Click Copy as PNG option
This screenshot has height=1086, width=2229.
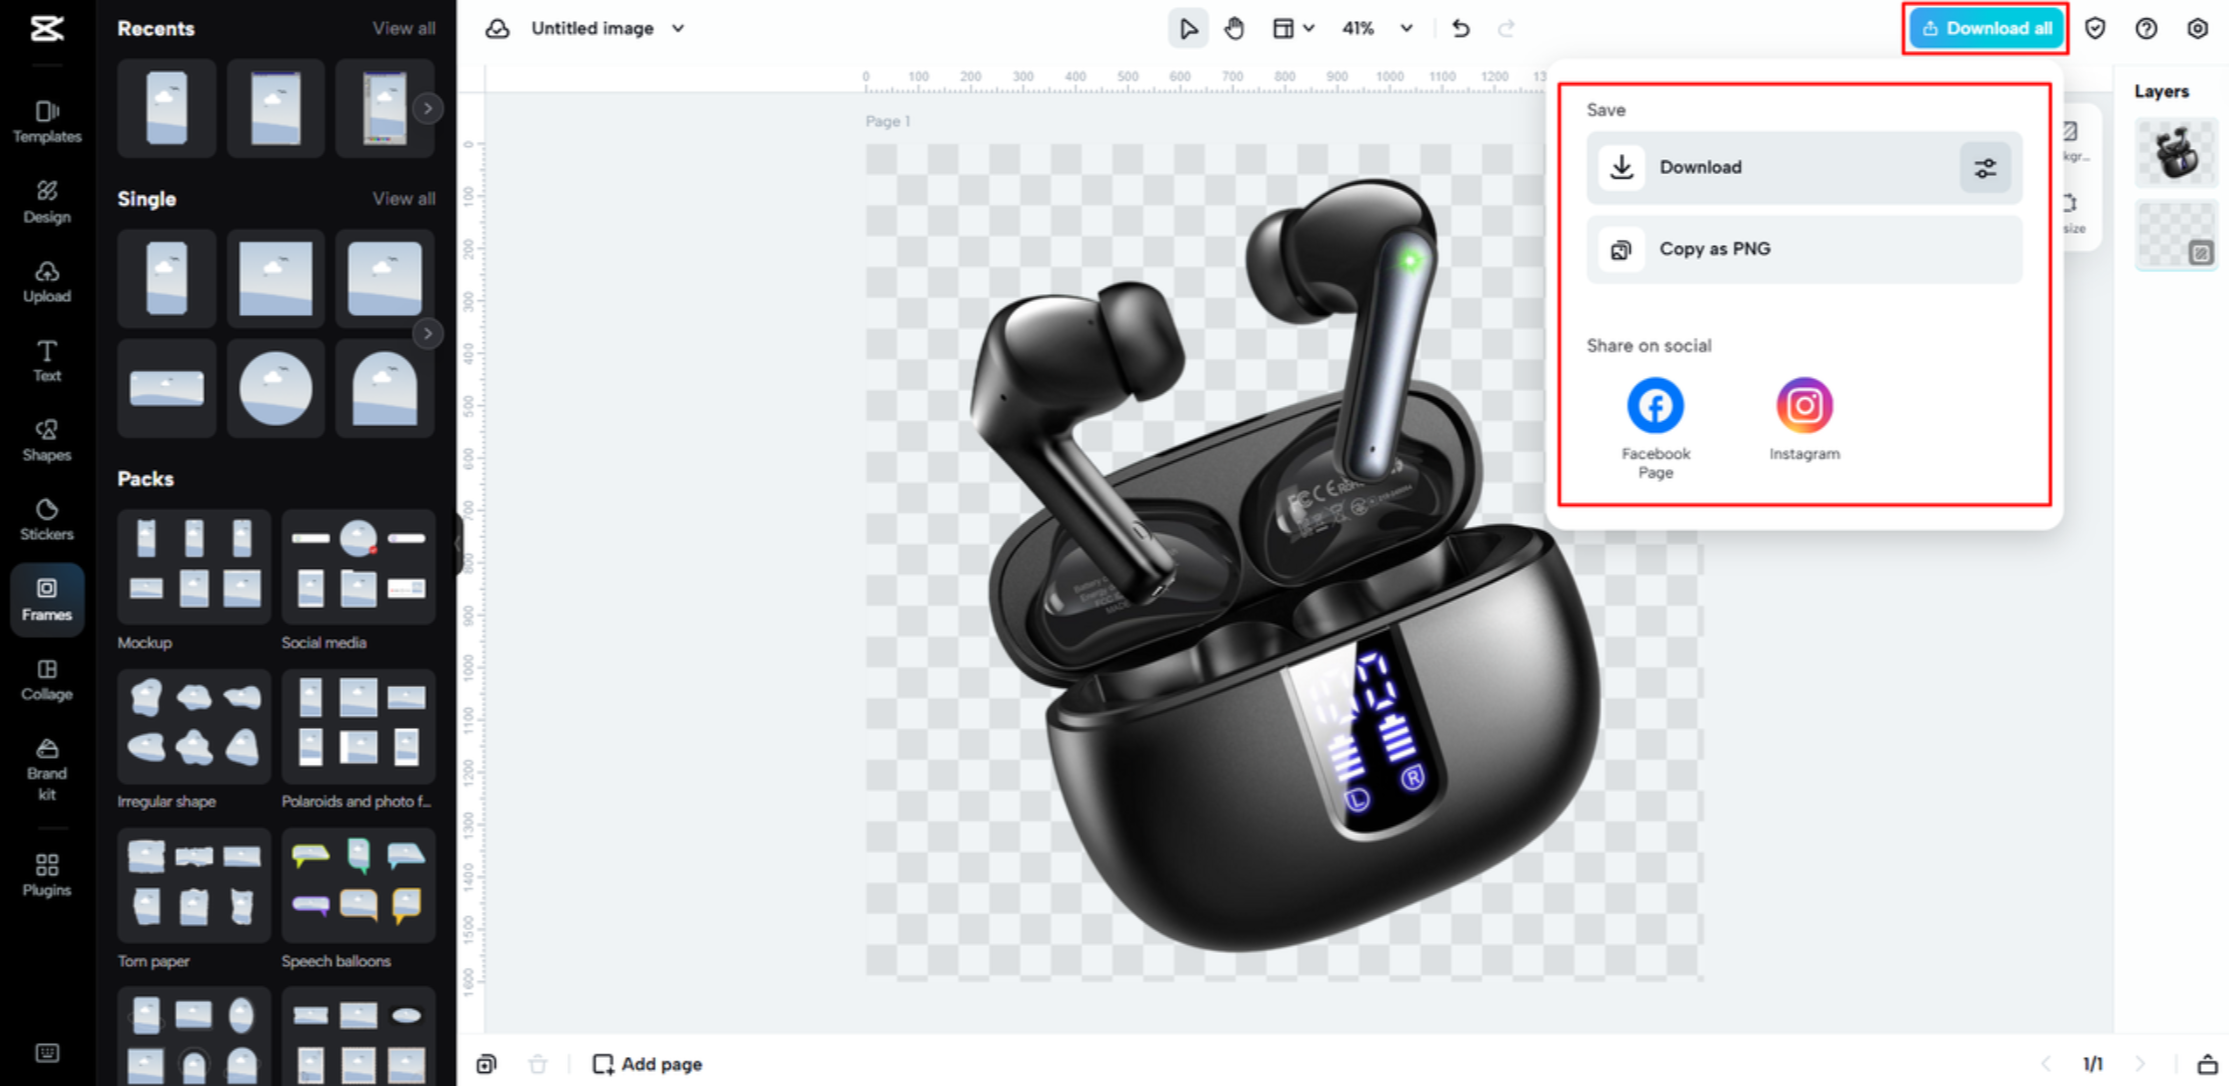click(1804, 249)
